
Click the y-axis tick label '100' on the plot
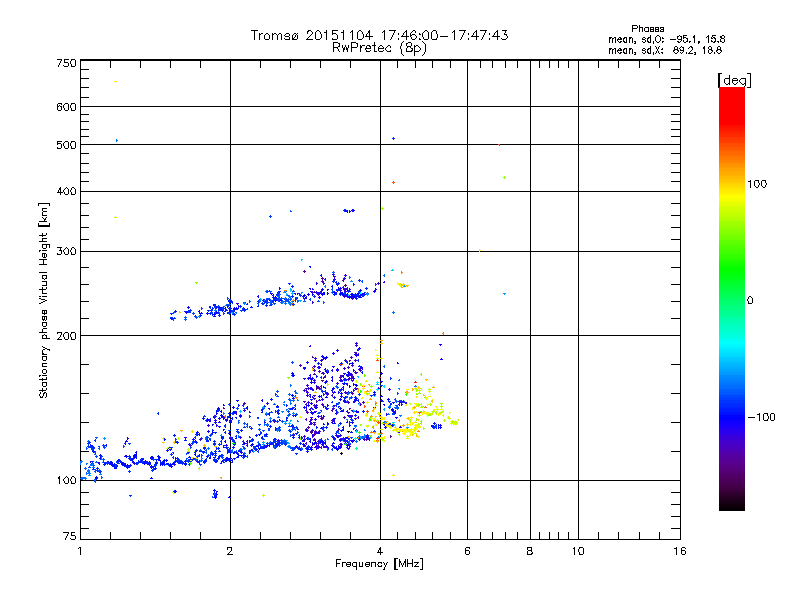66,480
